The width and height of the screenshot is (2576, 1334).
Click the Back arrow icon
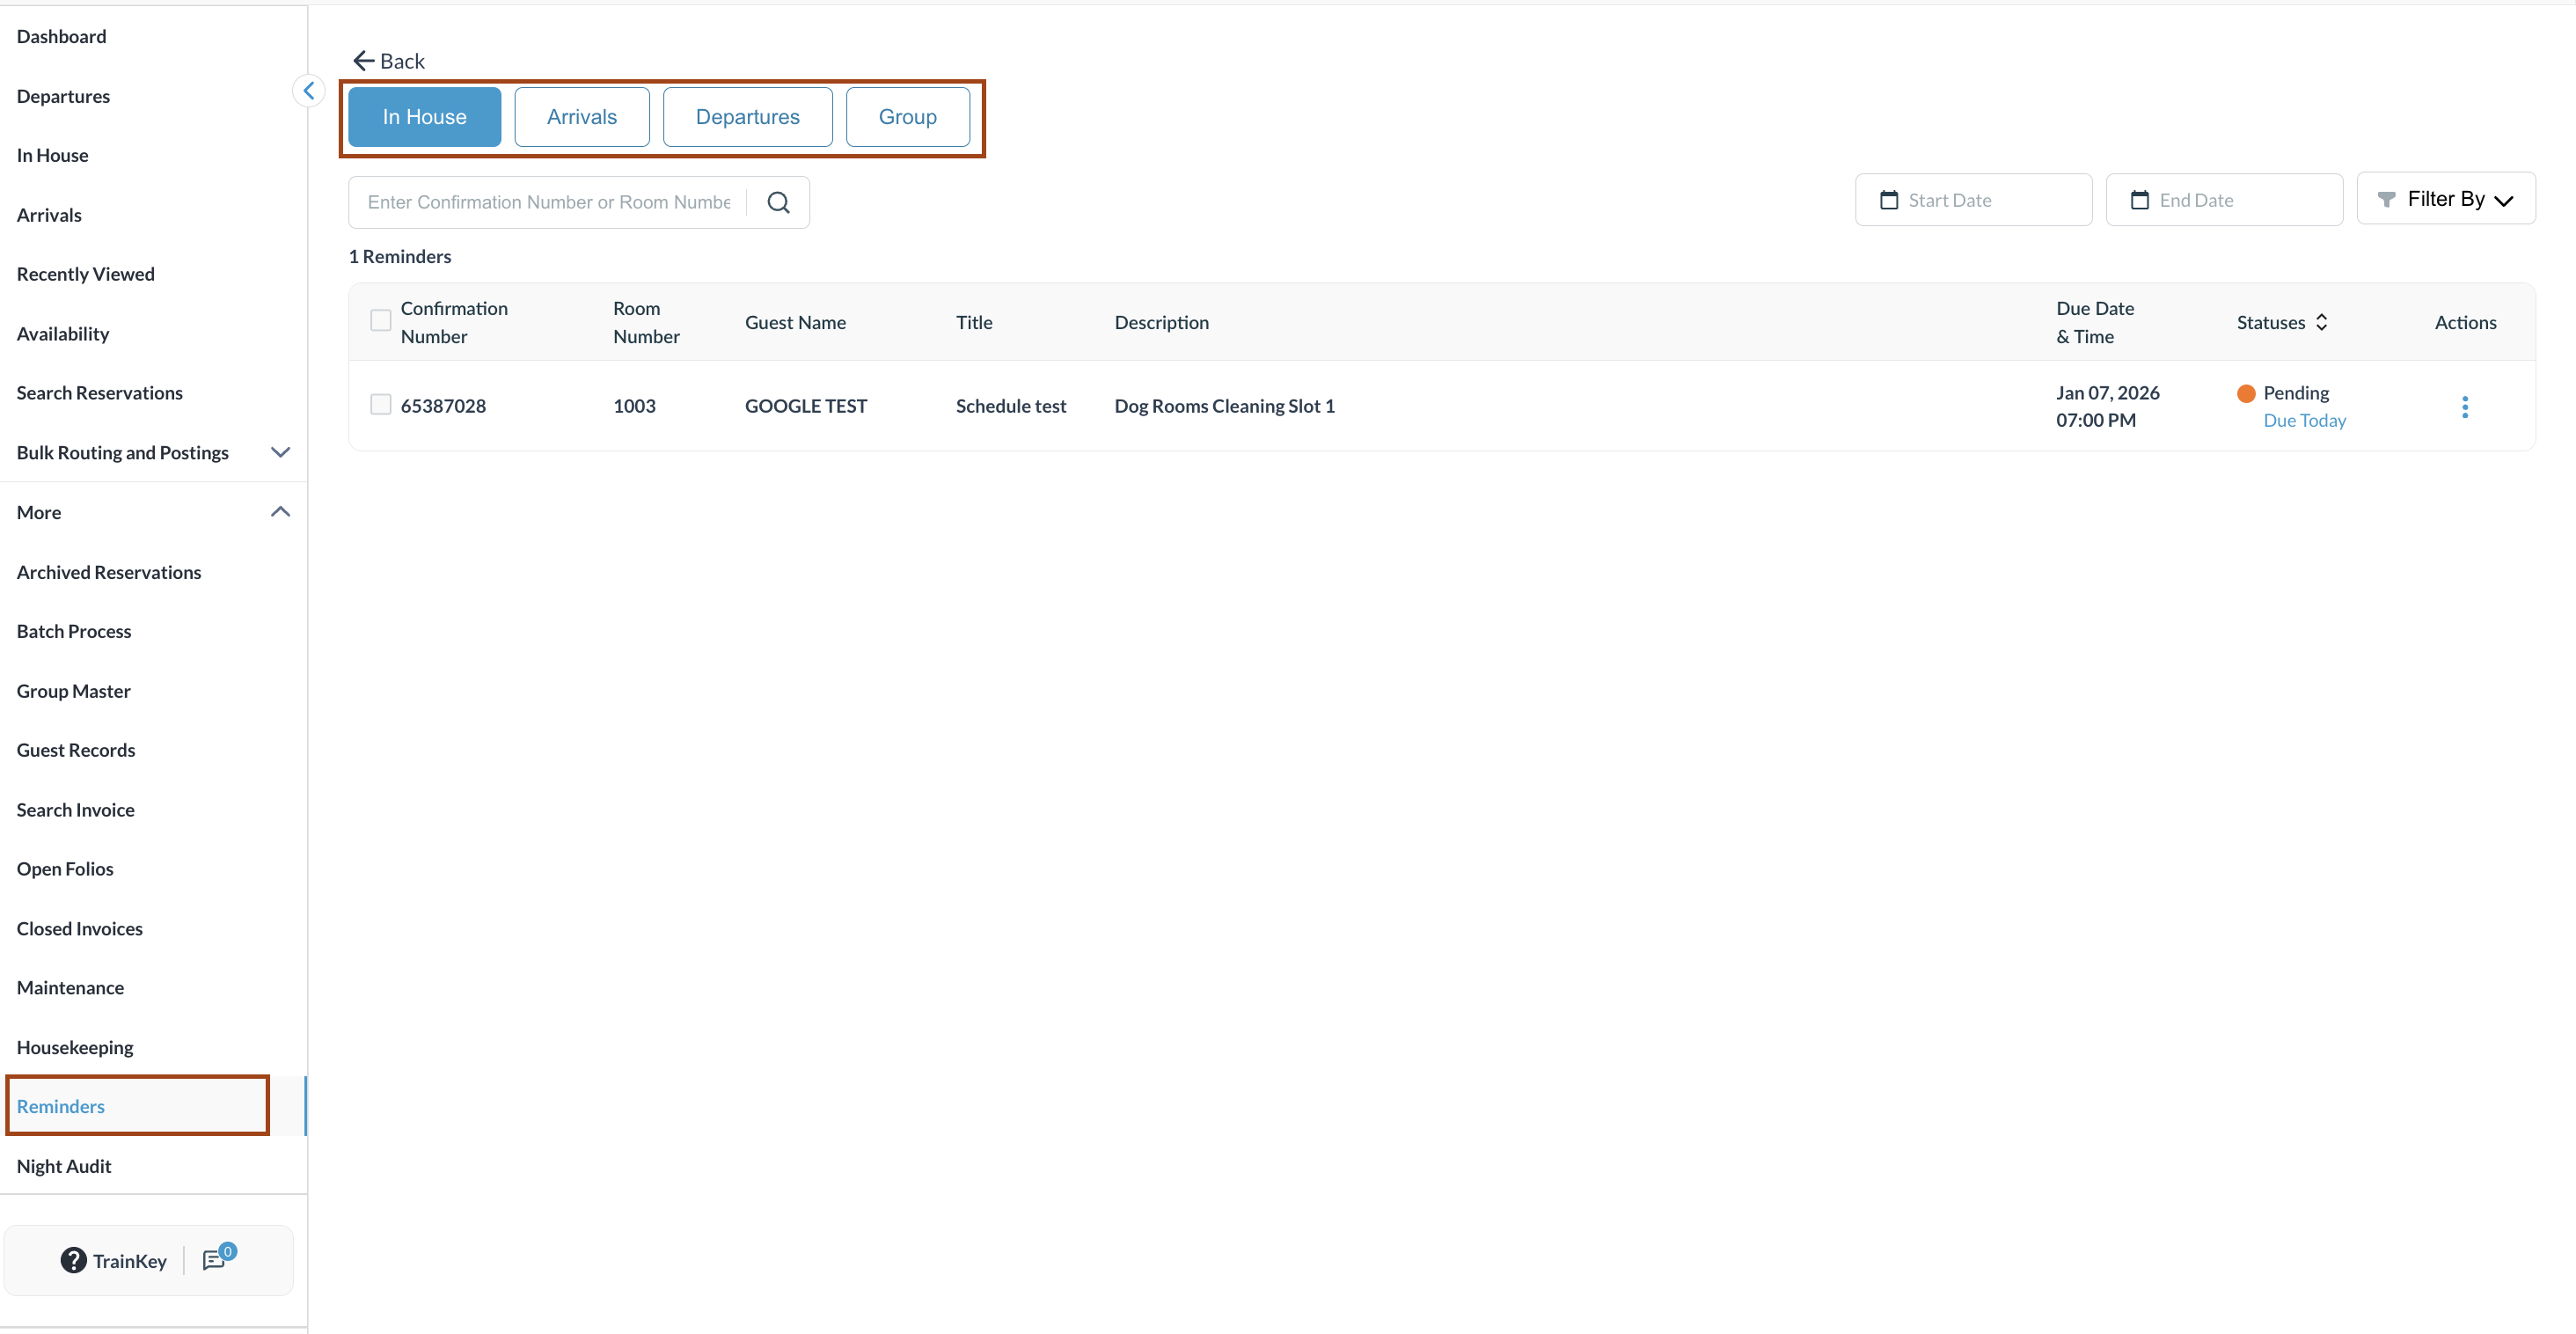pos(364,61)
